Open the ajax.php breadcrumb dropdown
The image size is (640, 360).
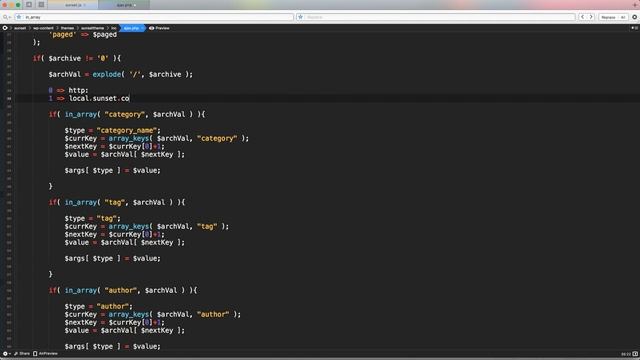pyautogui.click(x=132, y=28)
